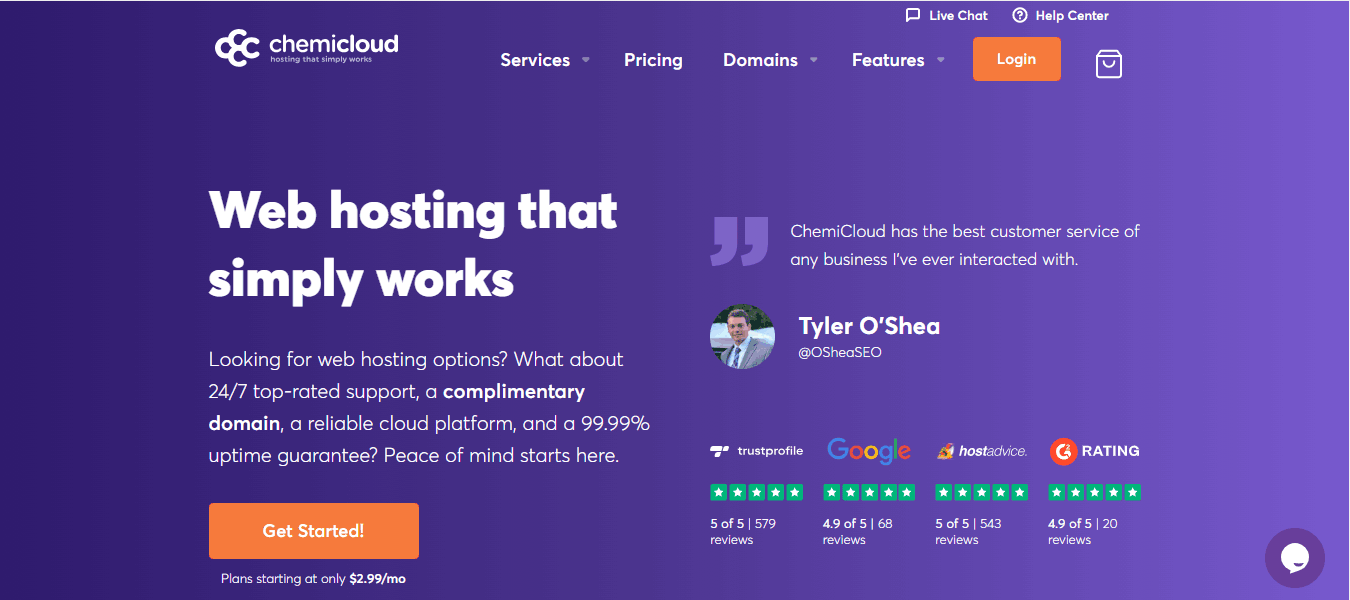Screen dimensions: 1350x600
Task: Click the hostadvice logo
Action: (982, 451)
